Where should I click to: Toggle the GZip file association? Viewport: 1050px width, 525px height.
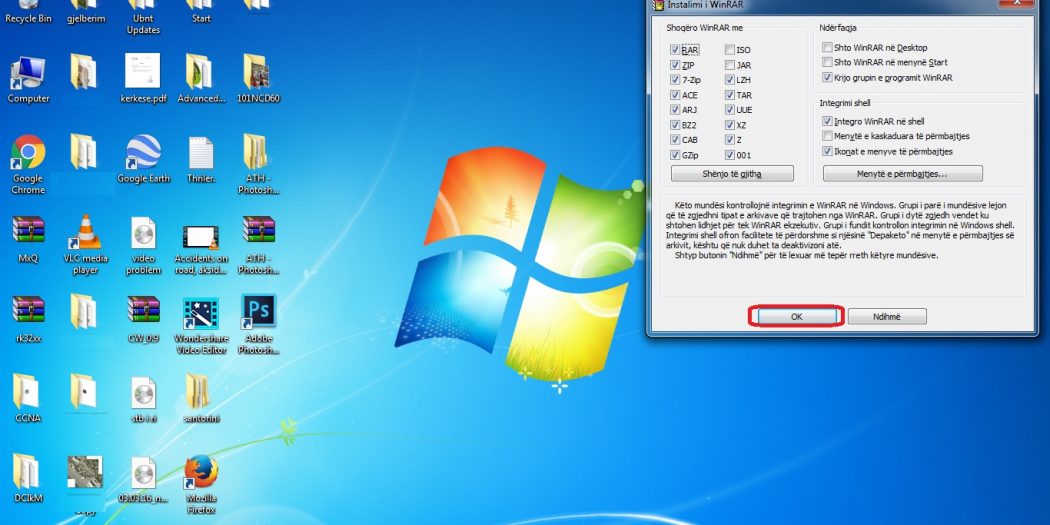(674, 155)
